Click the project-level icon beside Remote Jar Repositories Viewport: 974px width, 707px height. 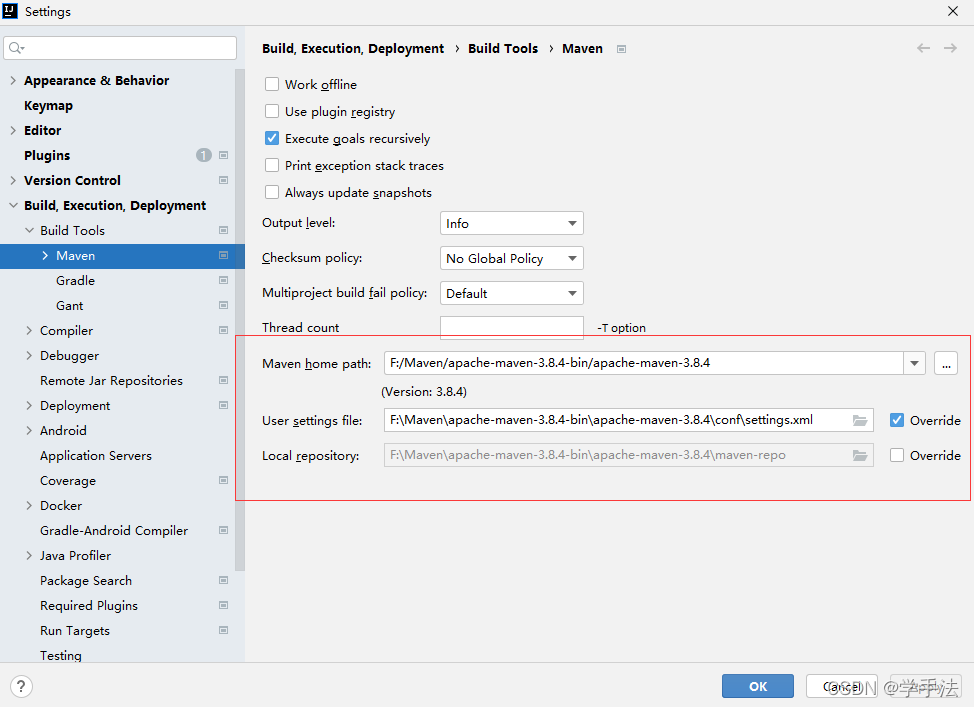tap(224, 380)
